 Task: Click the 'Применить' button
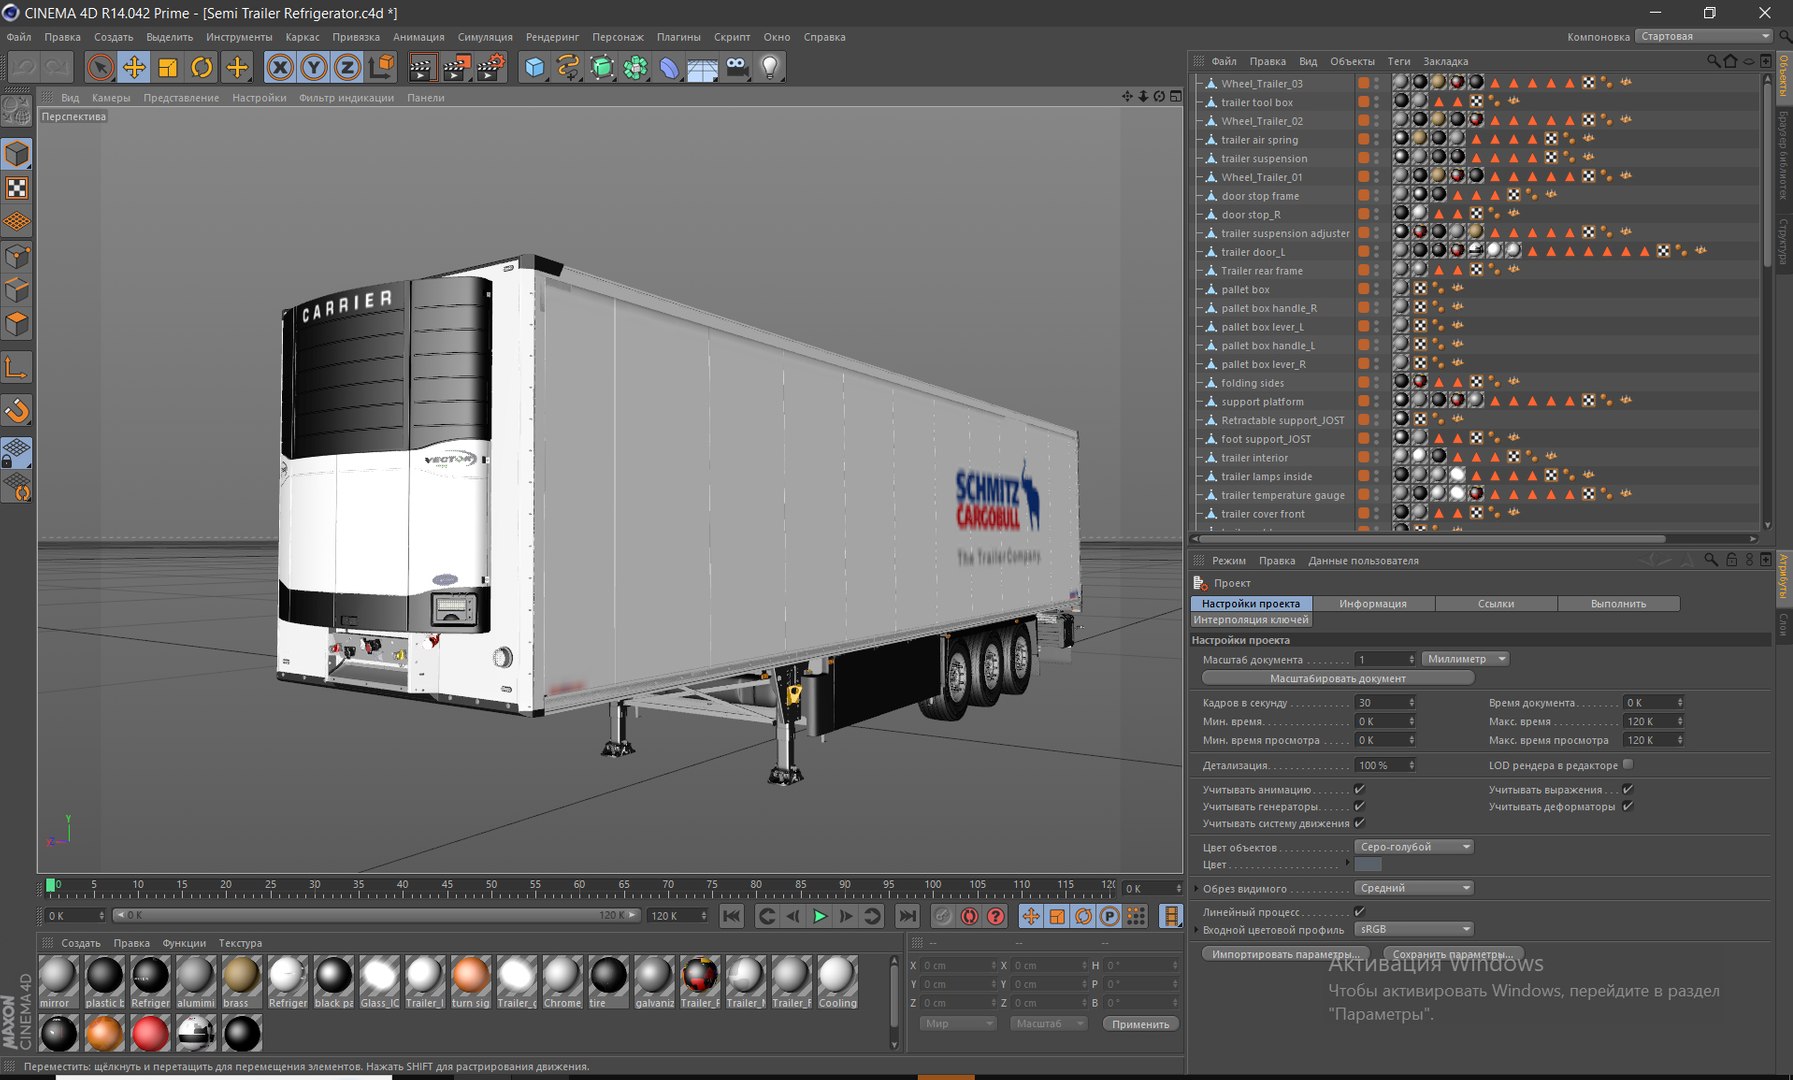[x=1141, y=1024]
